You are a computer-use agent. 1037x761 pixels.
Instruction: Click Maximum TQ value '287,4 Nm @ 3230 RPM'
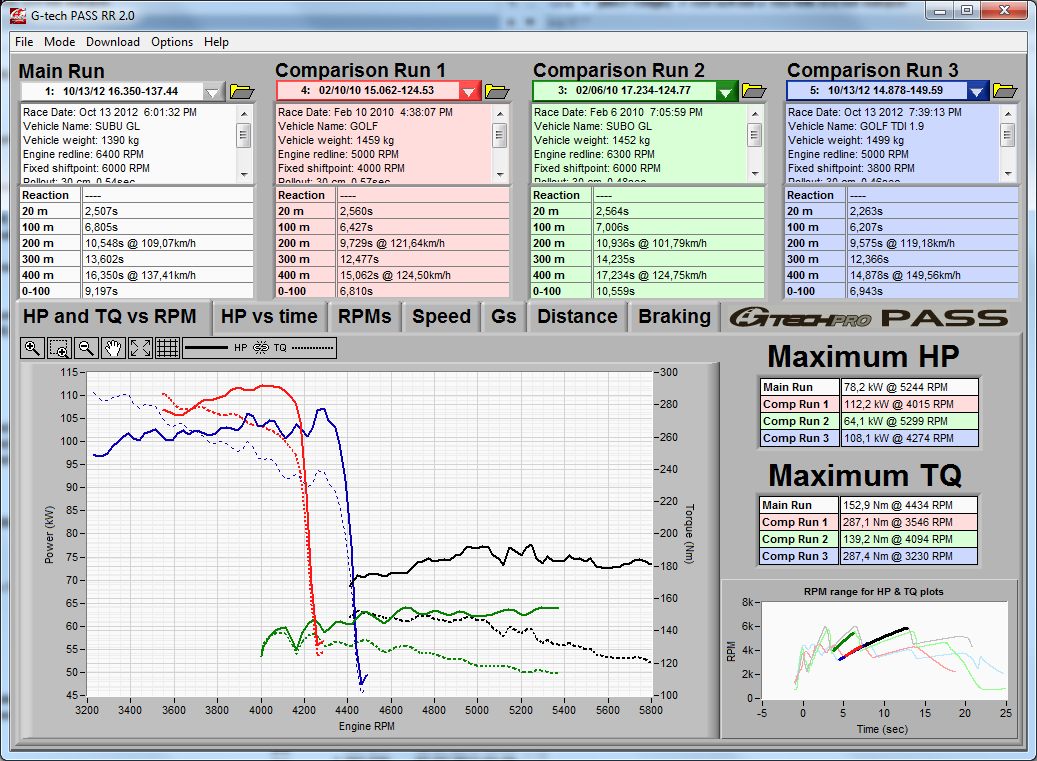pos(908,557)
